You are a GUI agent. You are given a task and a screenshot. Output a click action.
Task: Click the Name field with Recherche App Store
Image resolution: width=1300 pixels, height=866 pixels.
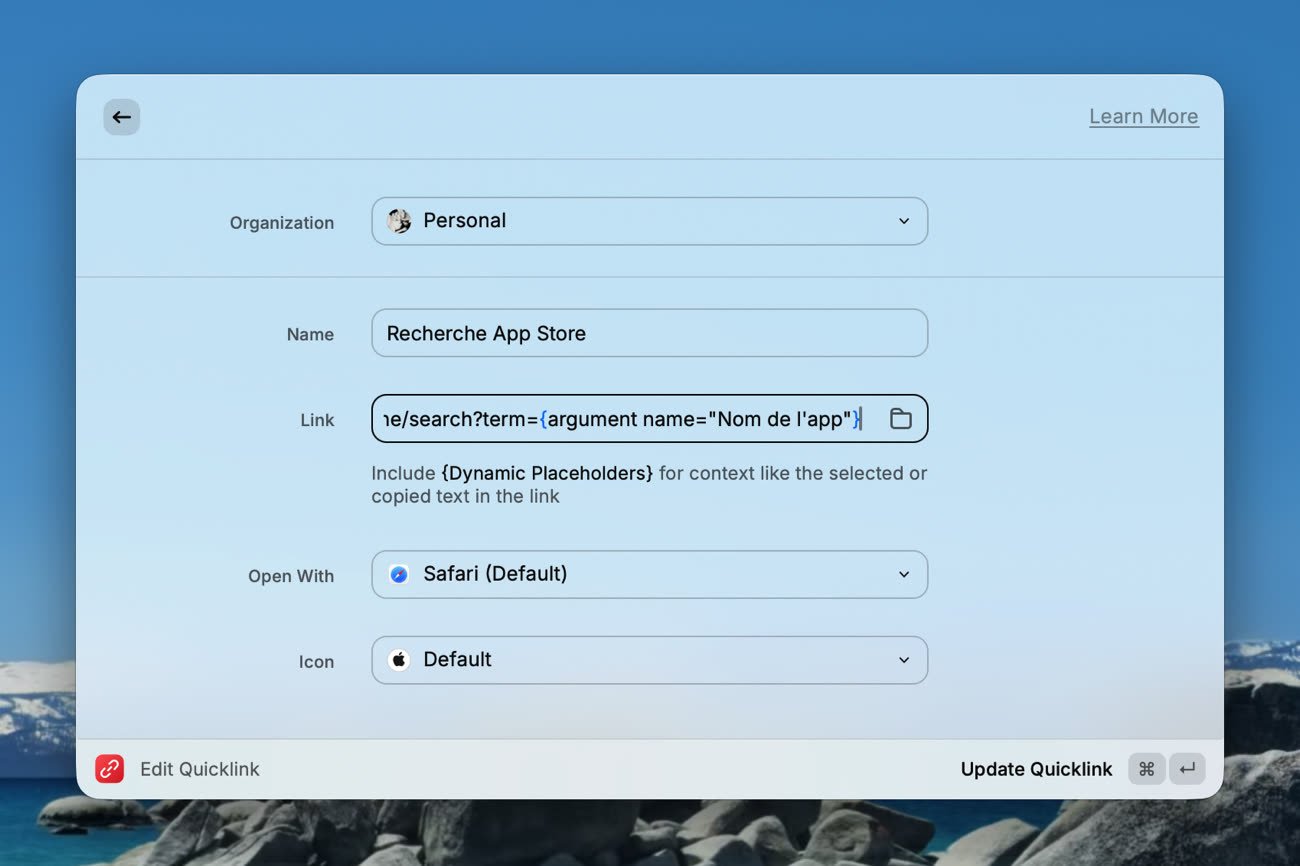[648, 333]
